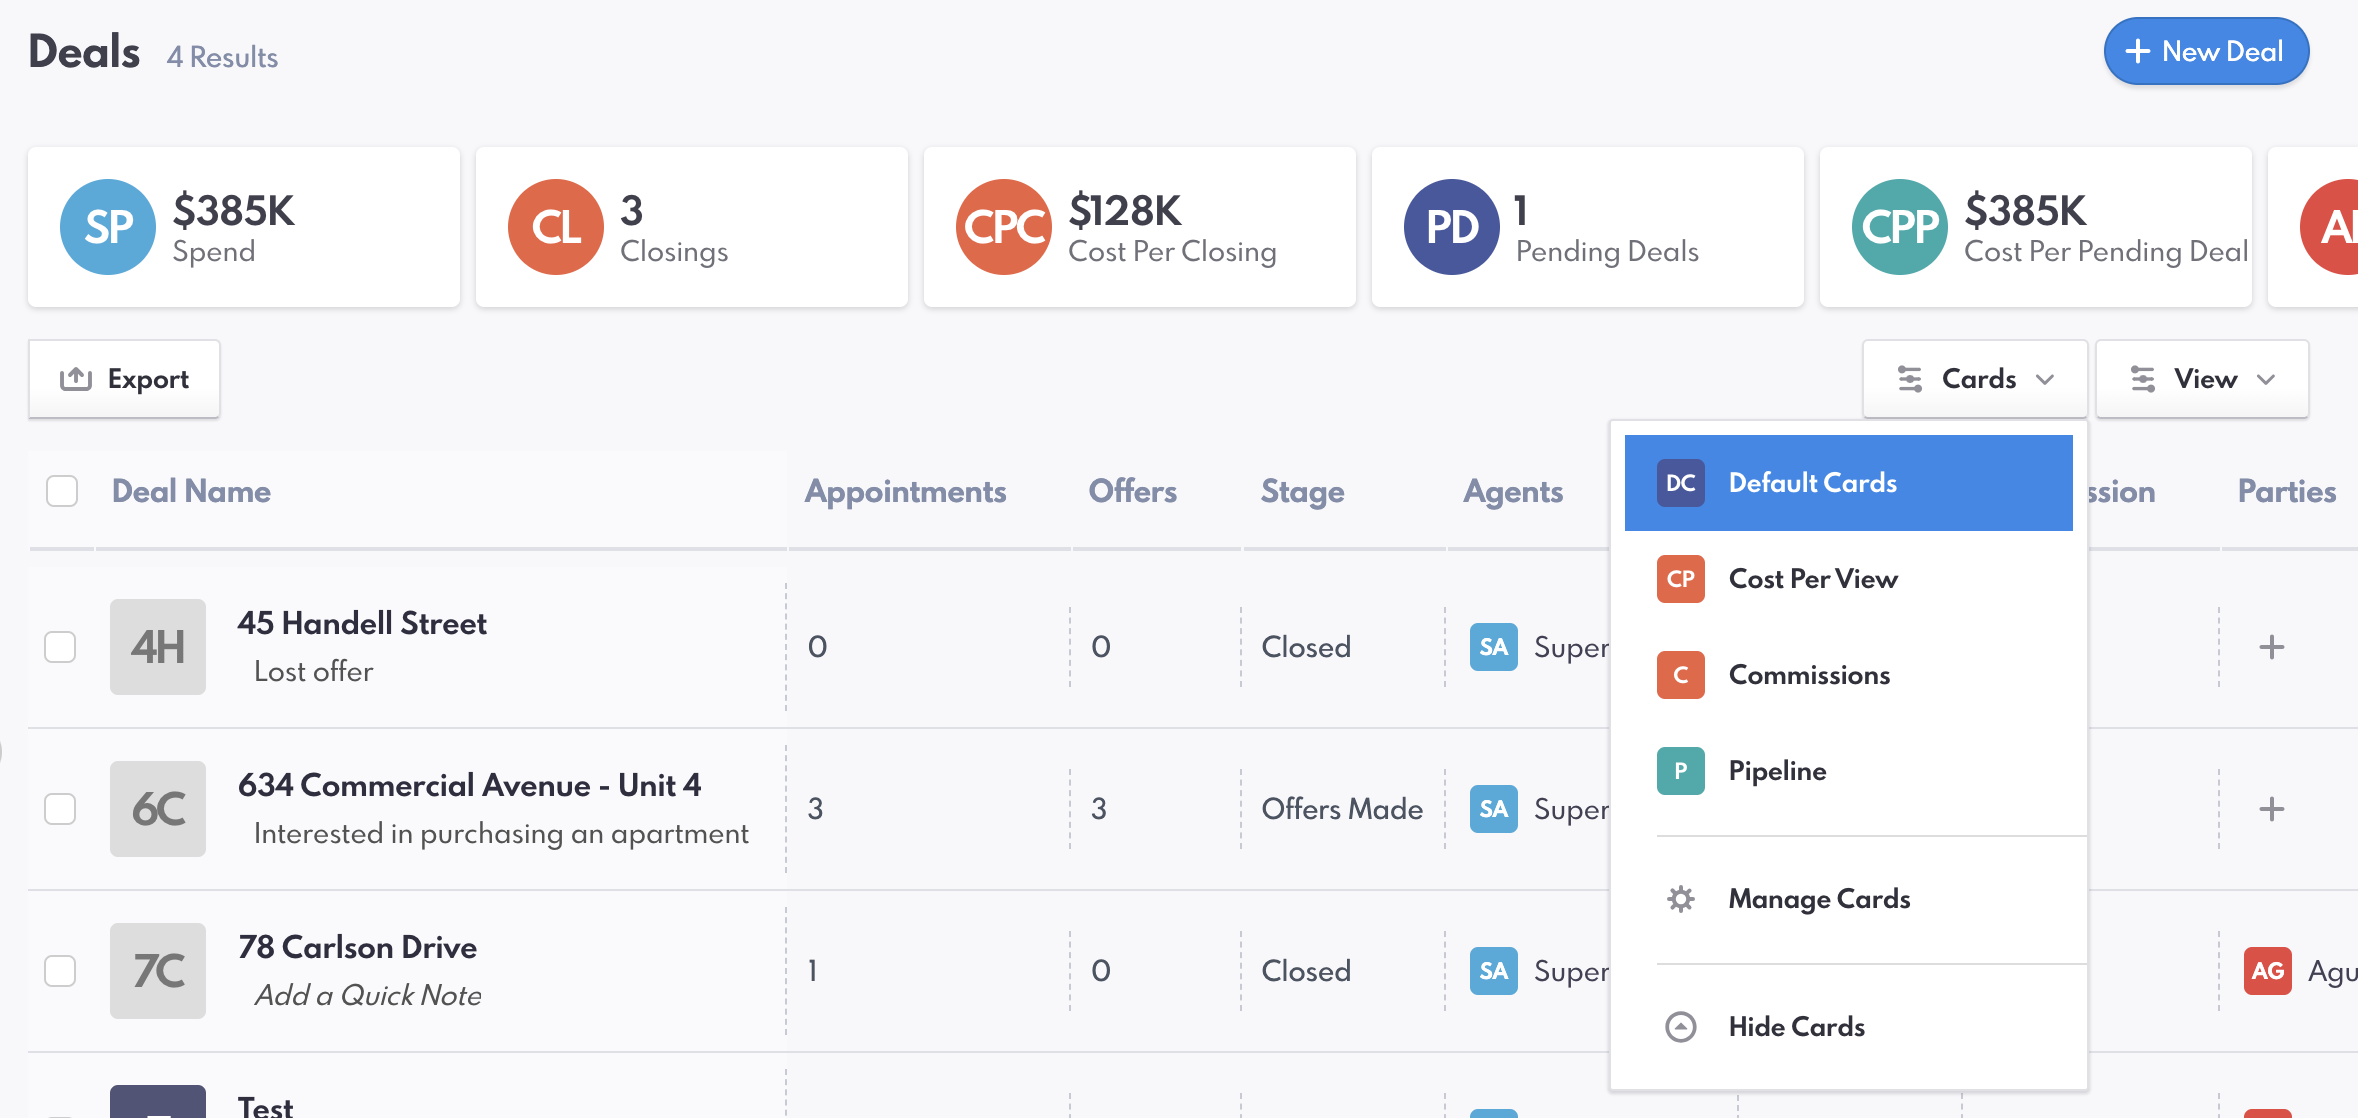
Task: Tick the select-all checkbox in table header
Action: click(62, 491)
